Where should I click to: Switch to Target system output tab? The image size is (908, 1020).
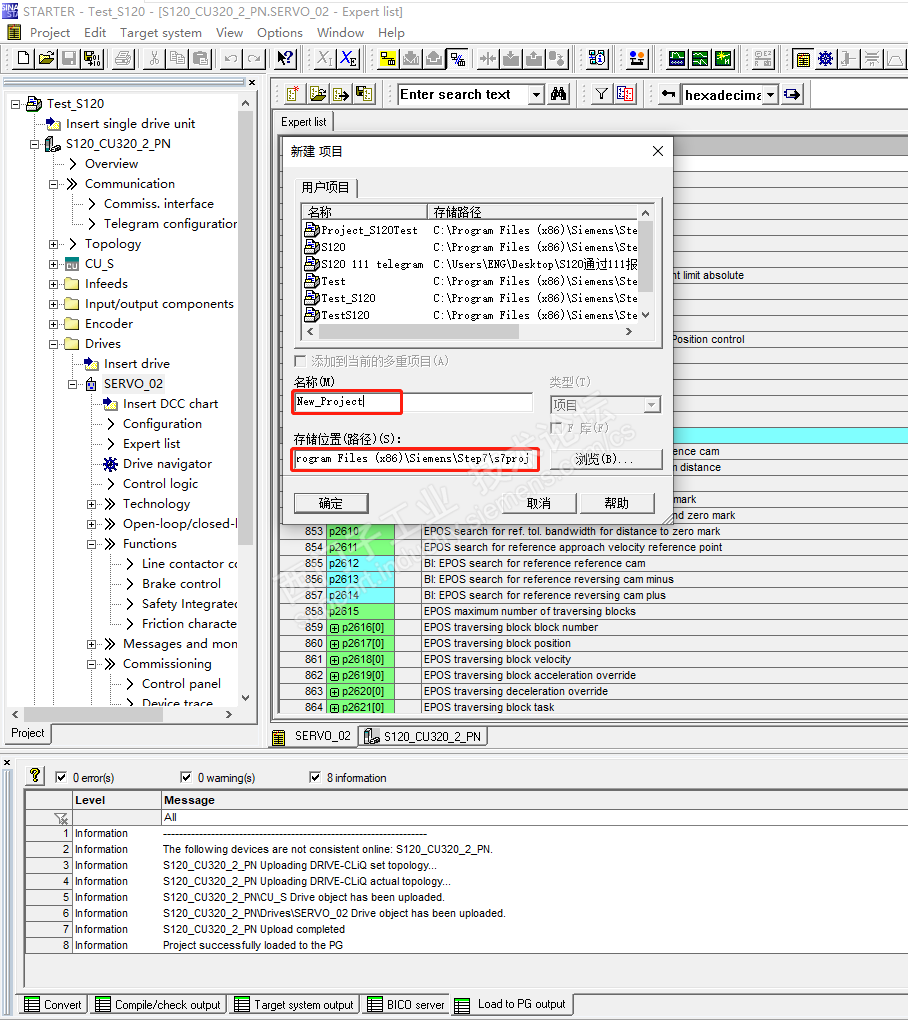click(294, 1004)
